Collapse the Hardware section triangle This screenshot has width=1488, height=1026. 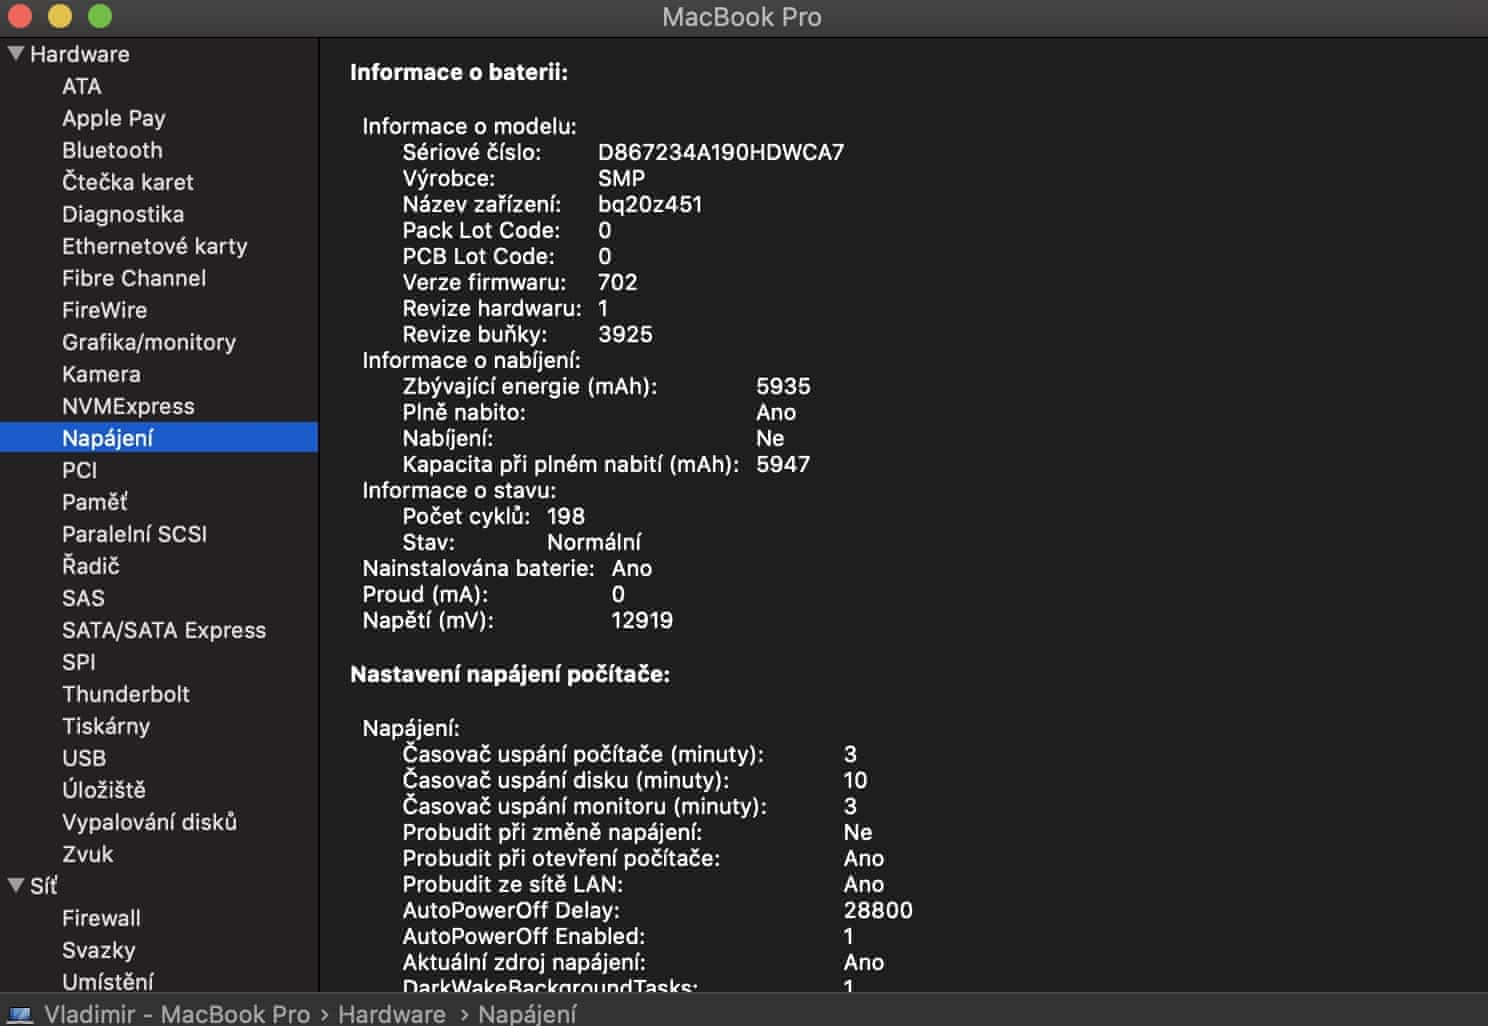coord(16,53)
